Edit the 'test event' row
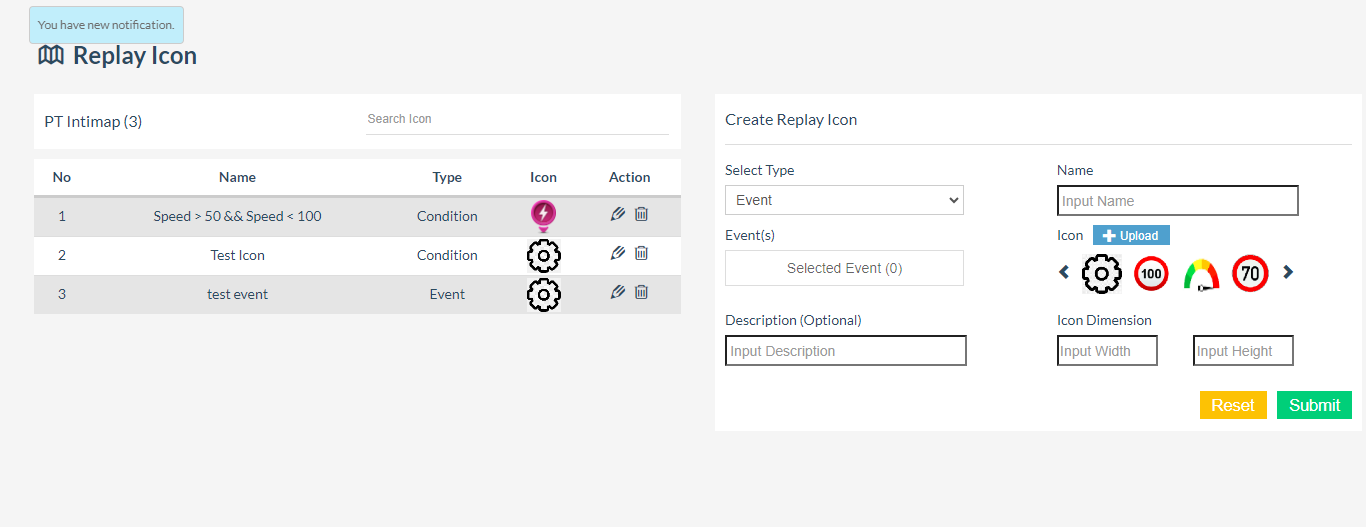 point(618,292)
